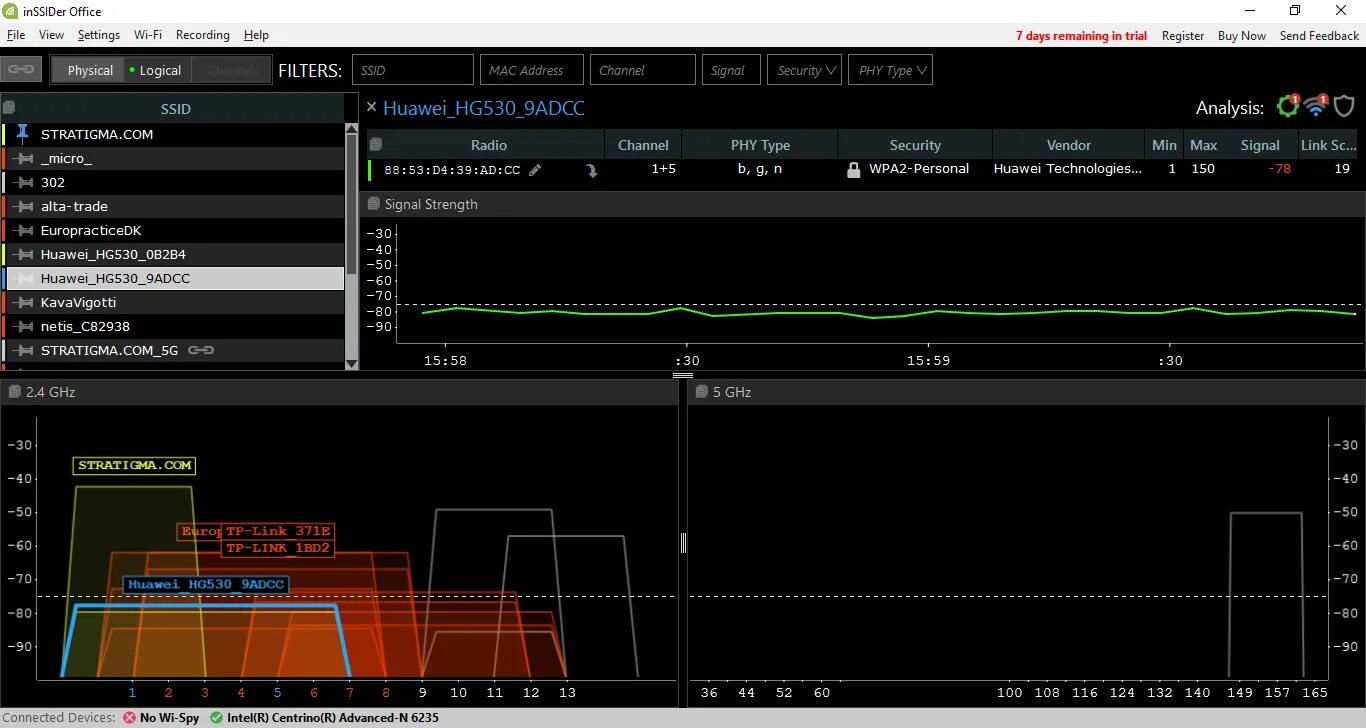Click the link icon beside STRATIGMA.COM_5G

click(201, 350)
